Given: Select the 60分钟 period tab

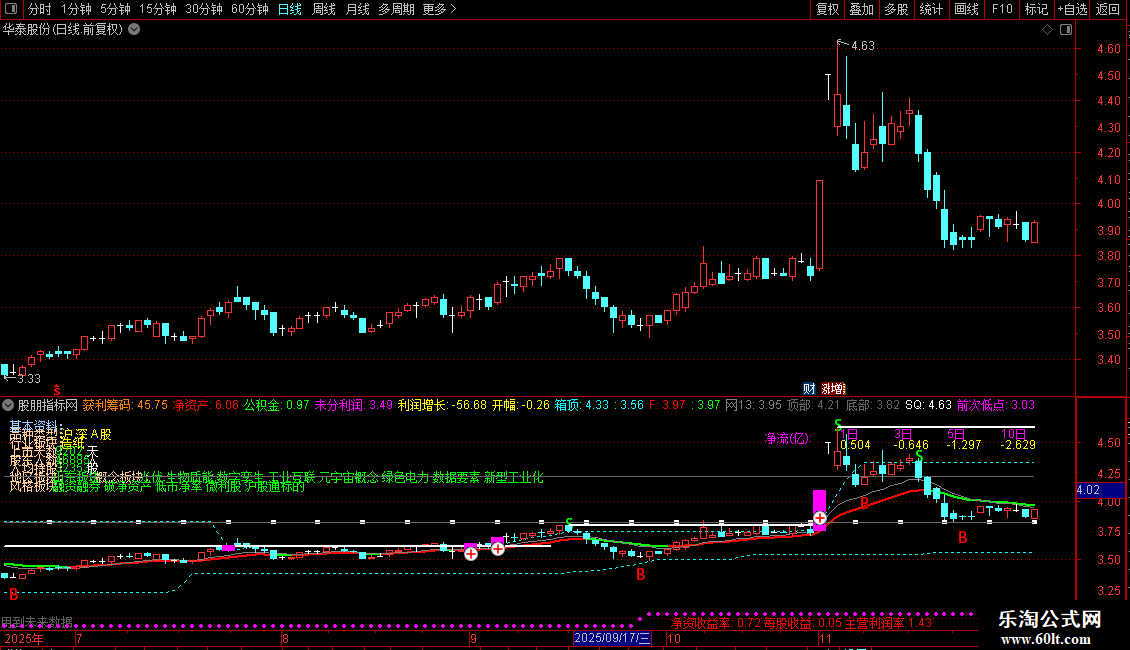Looking at the screenshot, I should pyautogui.click(x=249, y=9).
